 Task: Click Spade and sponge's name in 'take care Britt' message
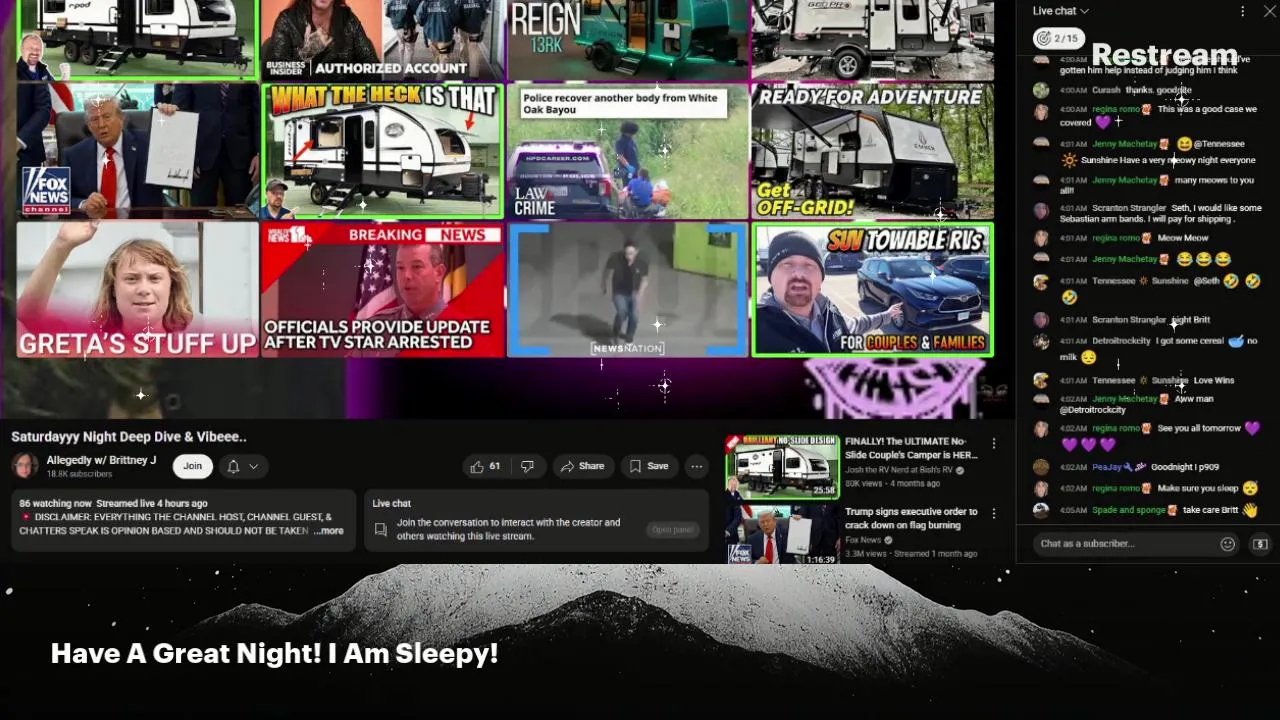click(1128, 510)
